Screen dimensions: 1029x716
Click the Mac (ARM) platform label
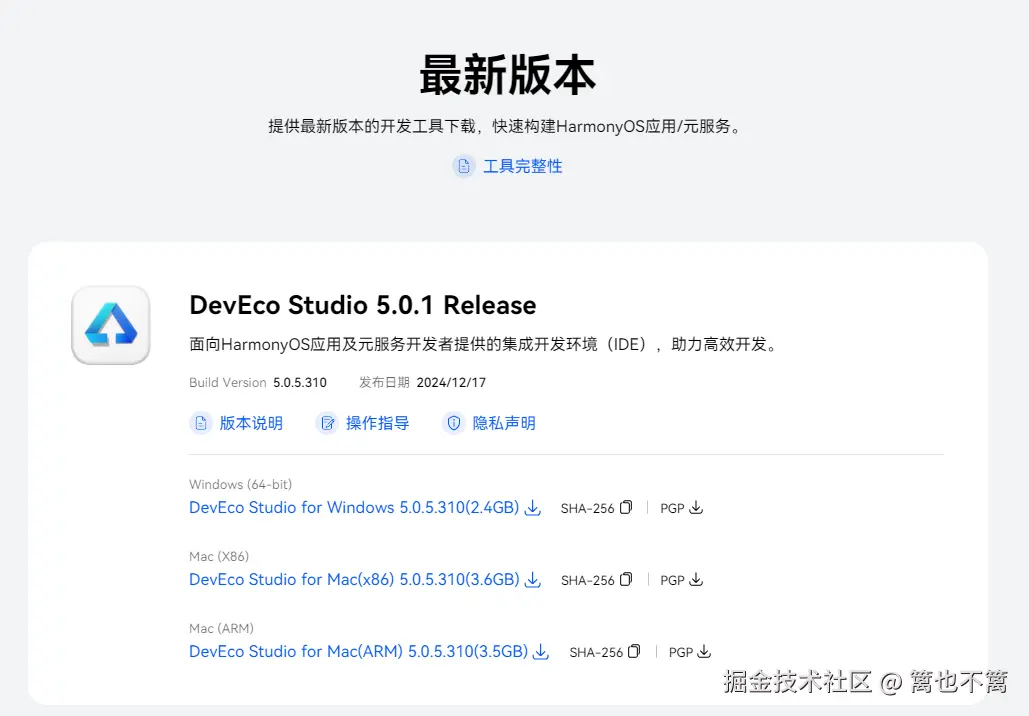(221, 629)
